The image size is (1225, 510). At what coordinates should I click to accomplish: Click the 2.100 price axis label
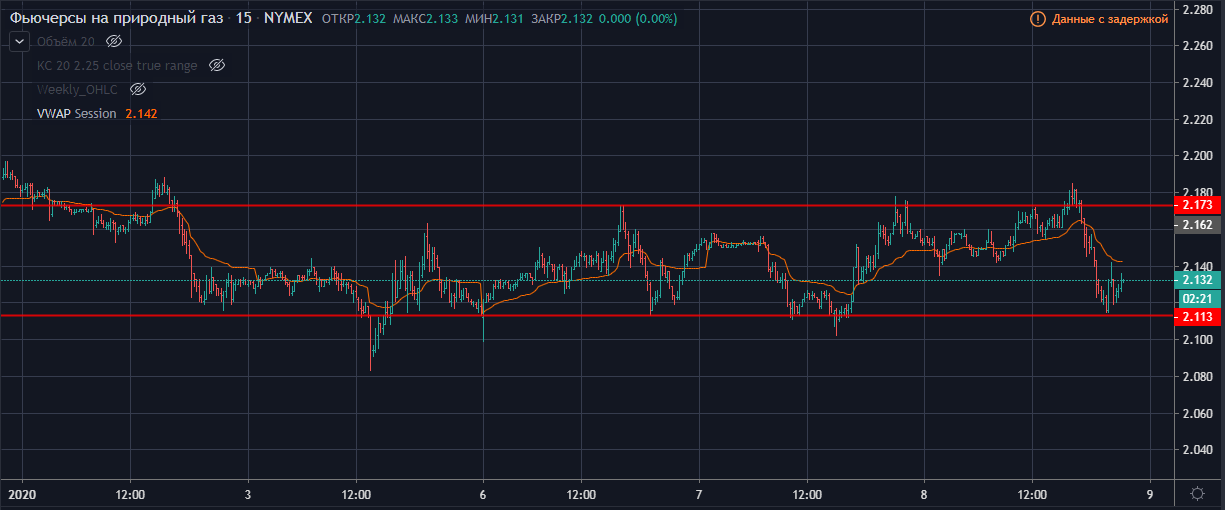(x=1198, y=340)
